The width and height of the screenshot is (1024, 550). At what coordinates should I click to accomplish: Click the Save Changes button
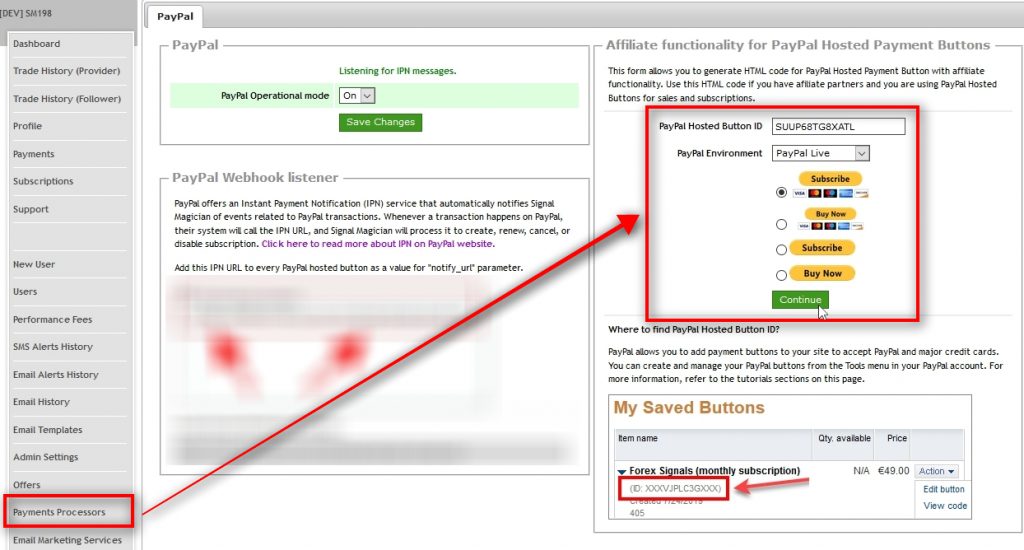click(x=380, y=122)
